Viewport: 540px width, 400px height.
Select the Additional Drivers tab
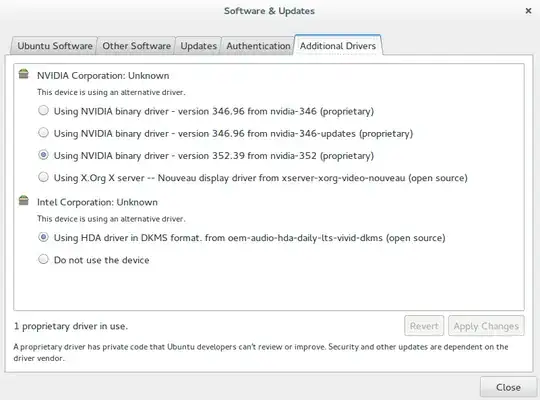(x=338, y=45)
